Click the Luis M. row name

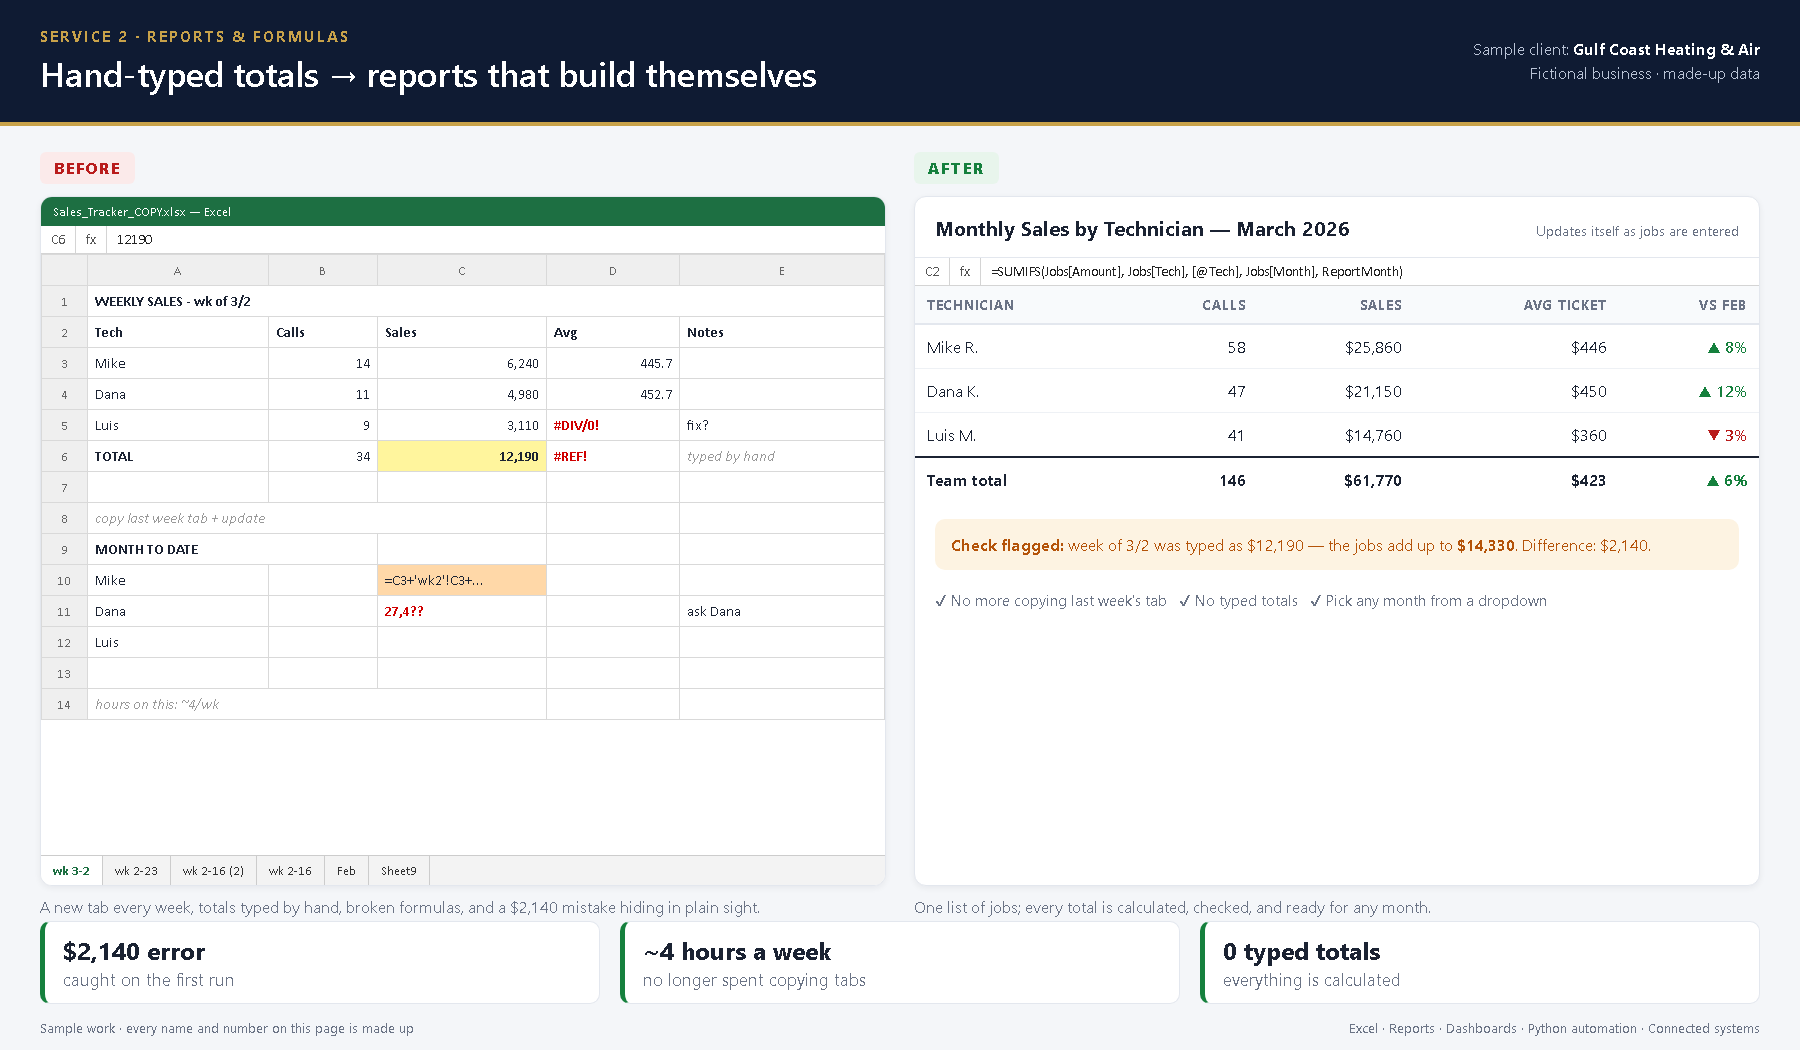pyautogui.click(x=951, y=436)
